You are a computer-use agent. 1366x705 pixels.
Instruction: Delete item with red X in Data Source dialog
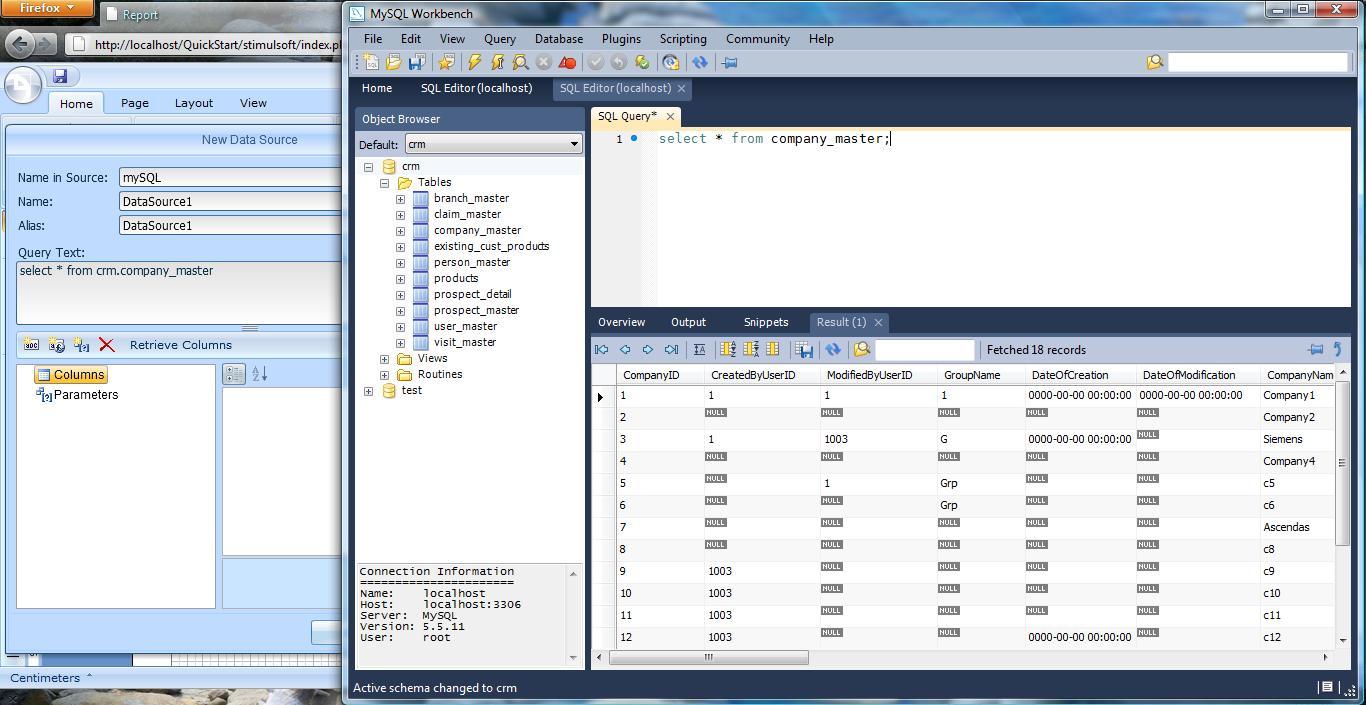(107, 345)
